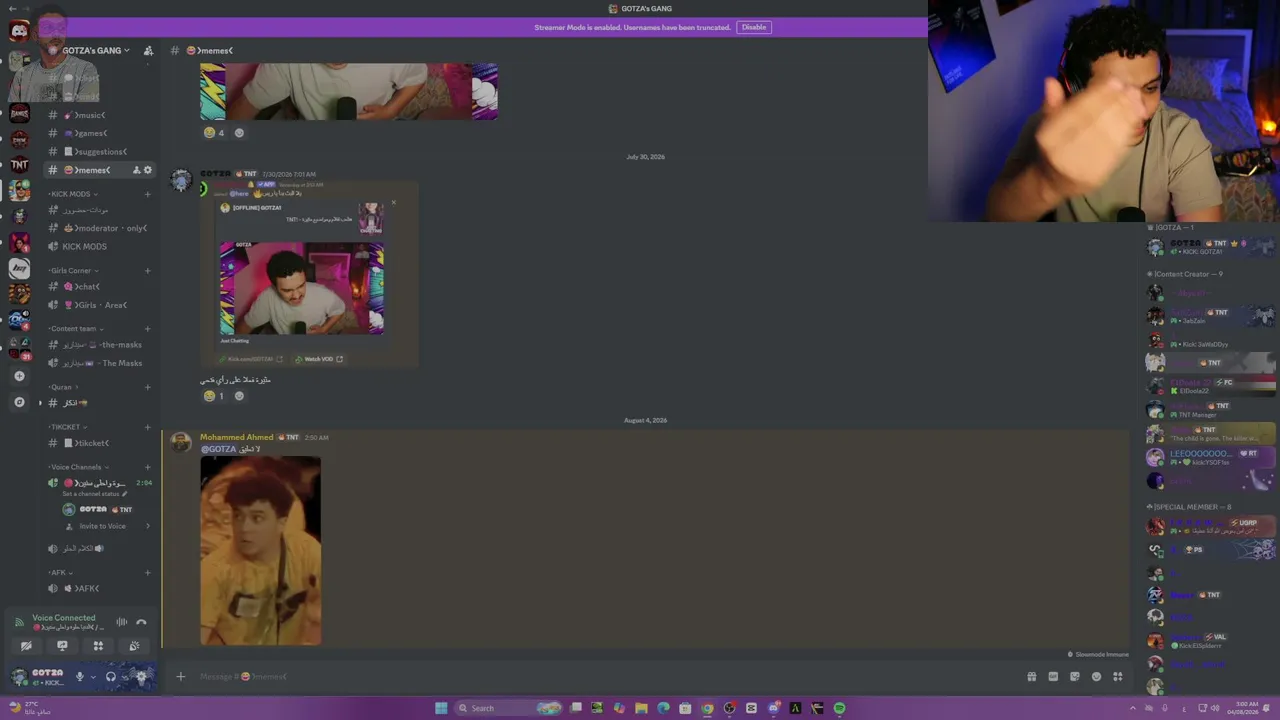Open user settings gear

pos(141,677)
